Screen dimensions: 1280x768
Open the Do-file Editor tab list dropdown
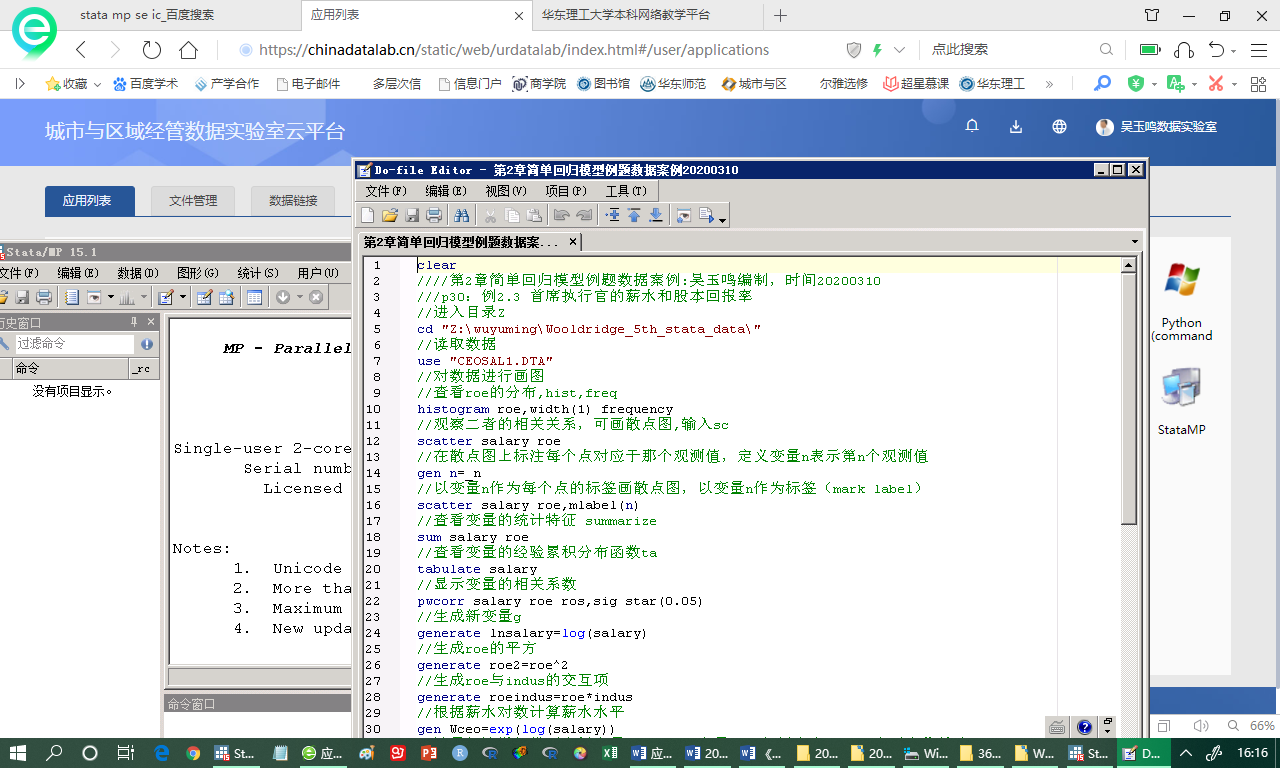click(x=1134, y=242)
